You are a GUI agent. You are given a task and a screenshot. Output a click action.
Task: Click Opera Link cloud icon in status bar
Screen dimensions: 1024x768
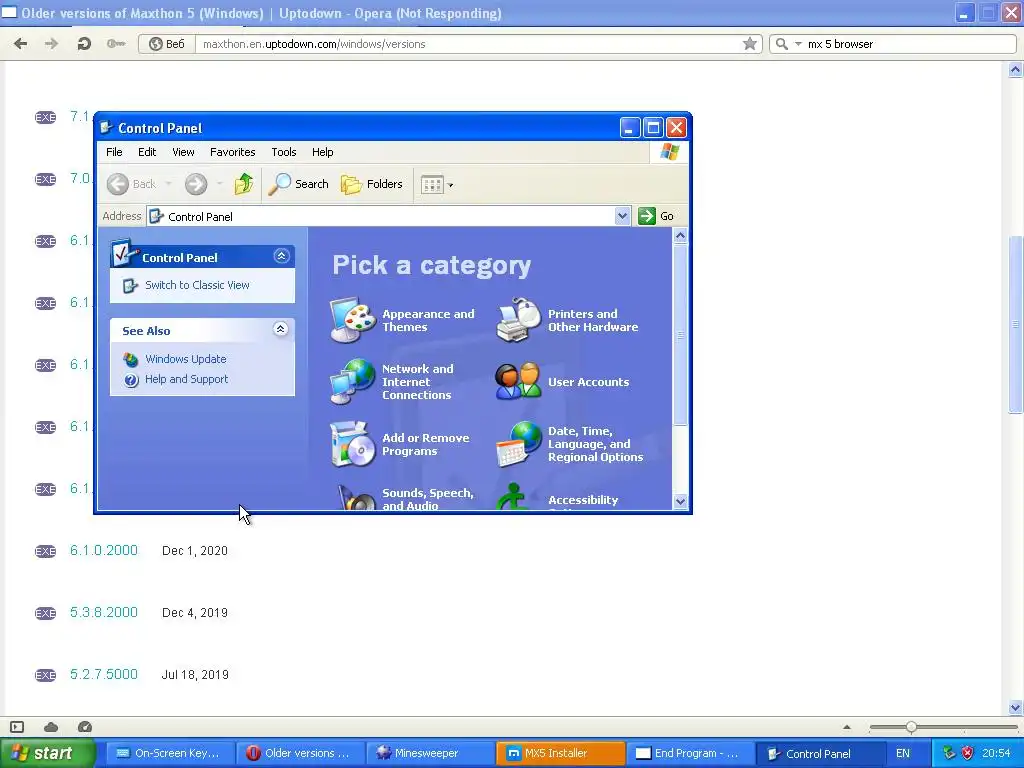click(x=51, y=727)
